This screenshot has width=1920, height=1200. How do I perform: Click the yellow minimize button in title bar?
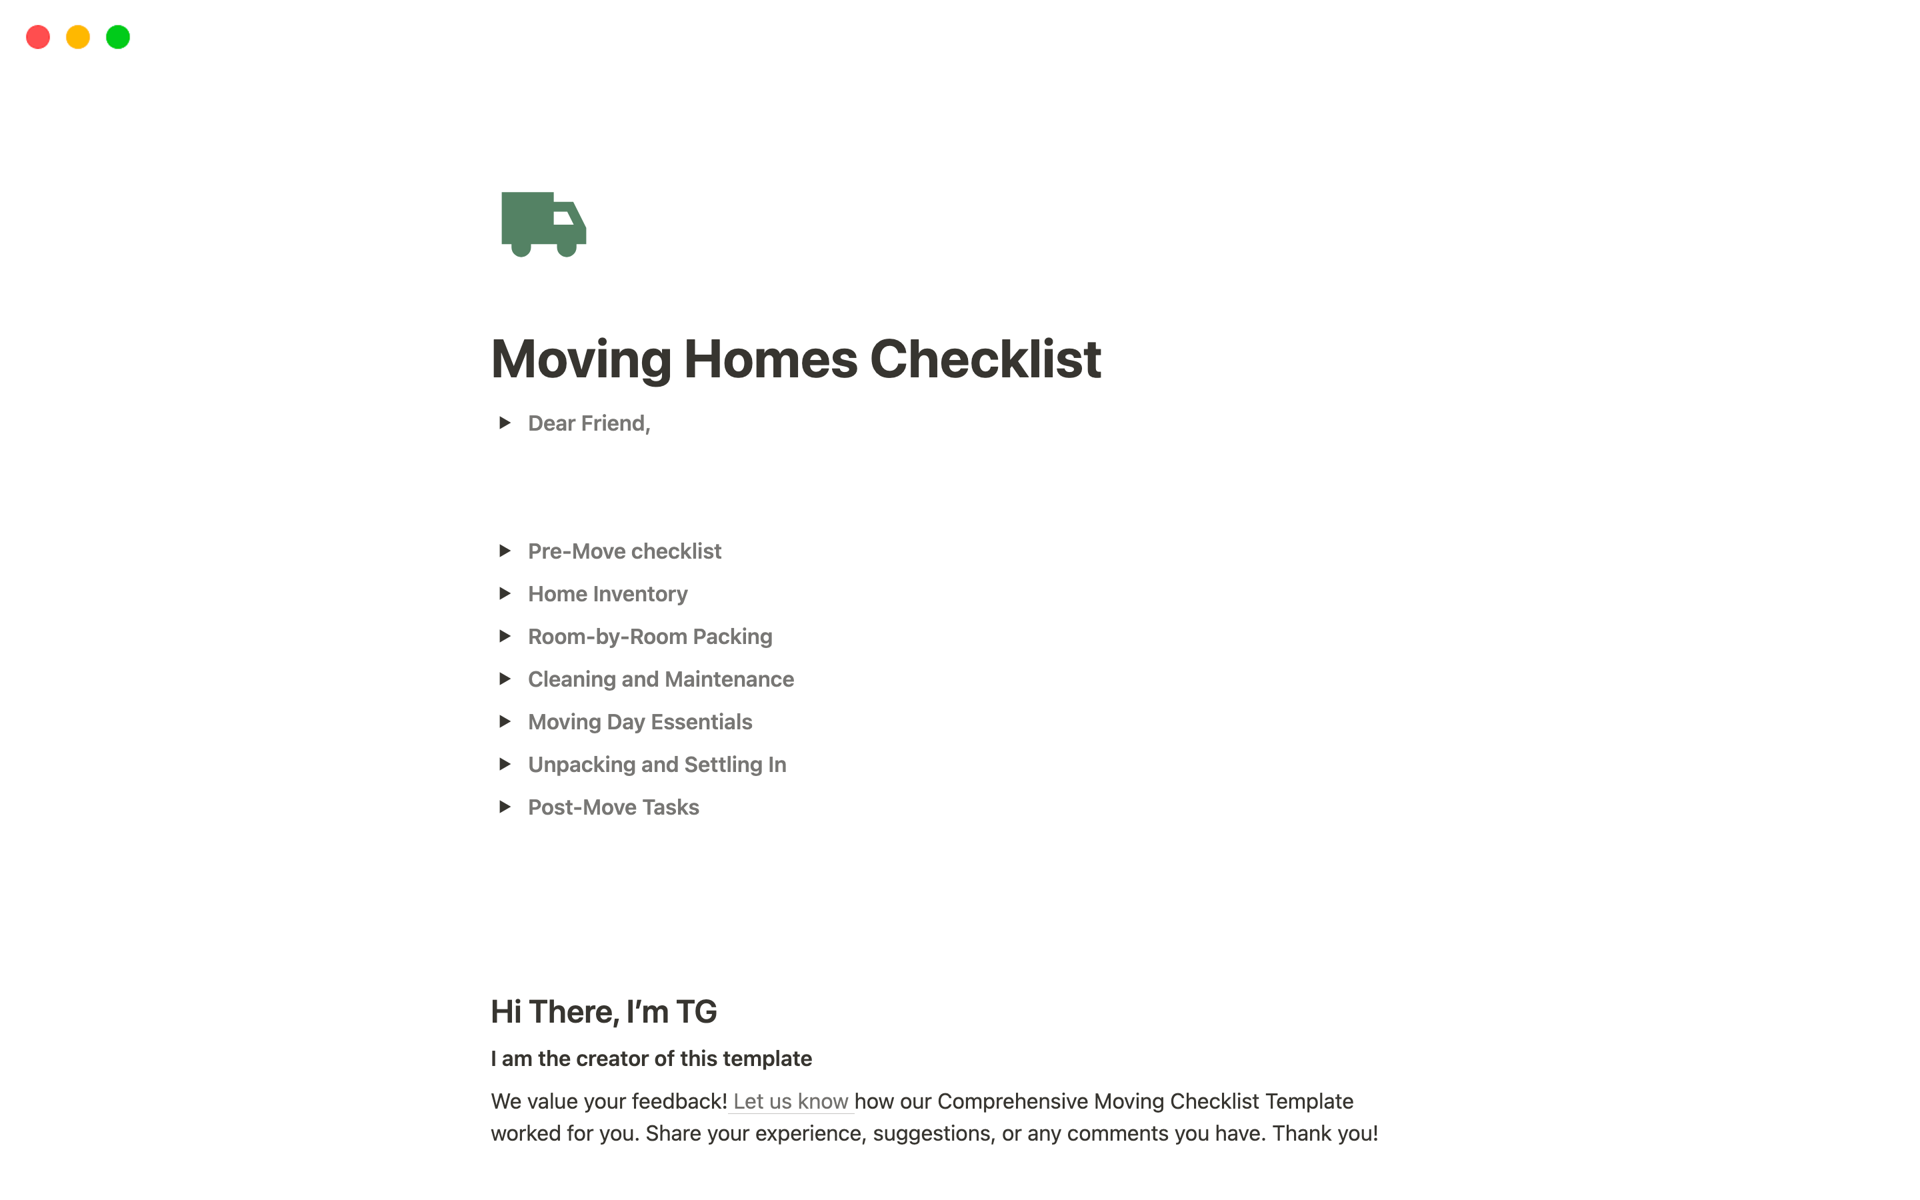[x=79, y=36]
